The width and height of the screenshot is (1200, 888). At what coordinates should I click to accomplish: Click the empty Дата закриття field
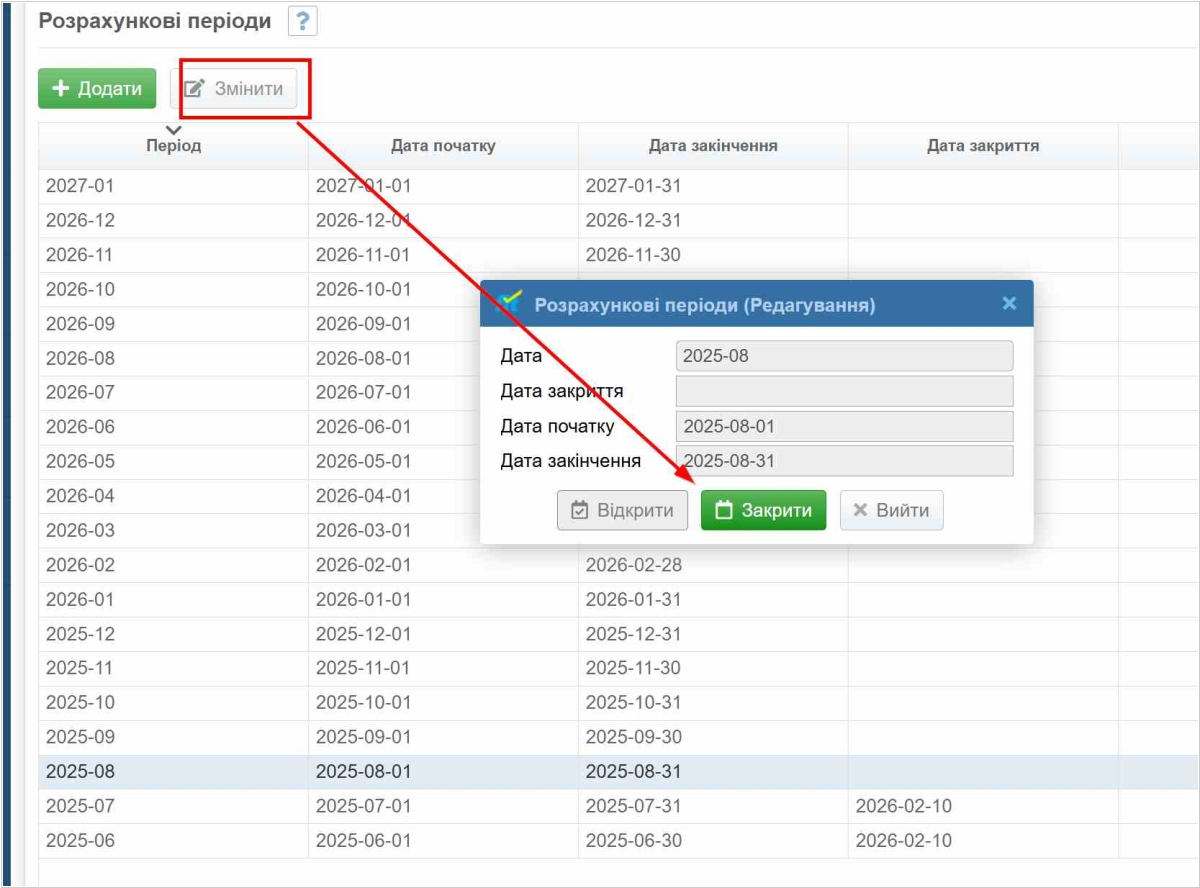[x=844, y=391]
